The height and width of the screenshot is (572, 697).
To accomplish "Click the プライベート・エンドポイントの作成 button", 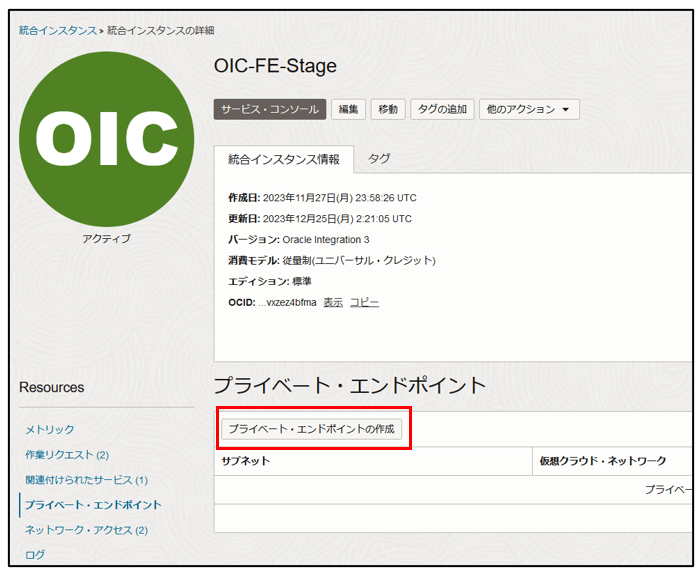I will (x=312, y=429).
